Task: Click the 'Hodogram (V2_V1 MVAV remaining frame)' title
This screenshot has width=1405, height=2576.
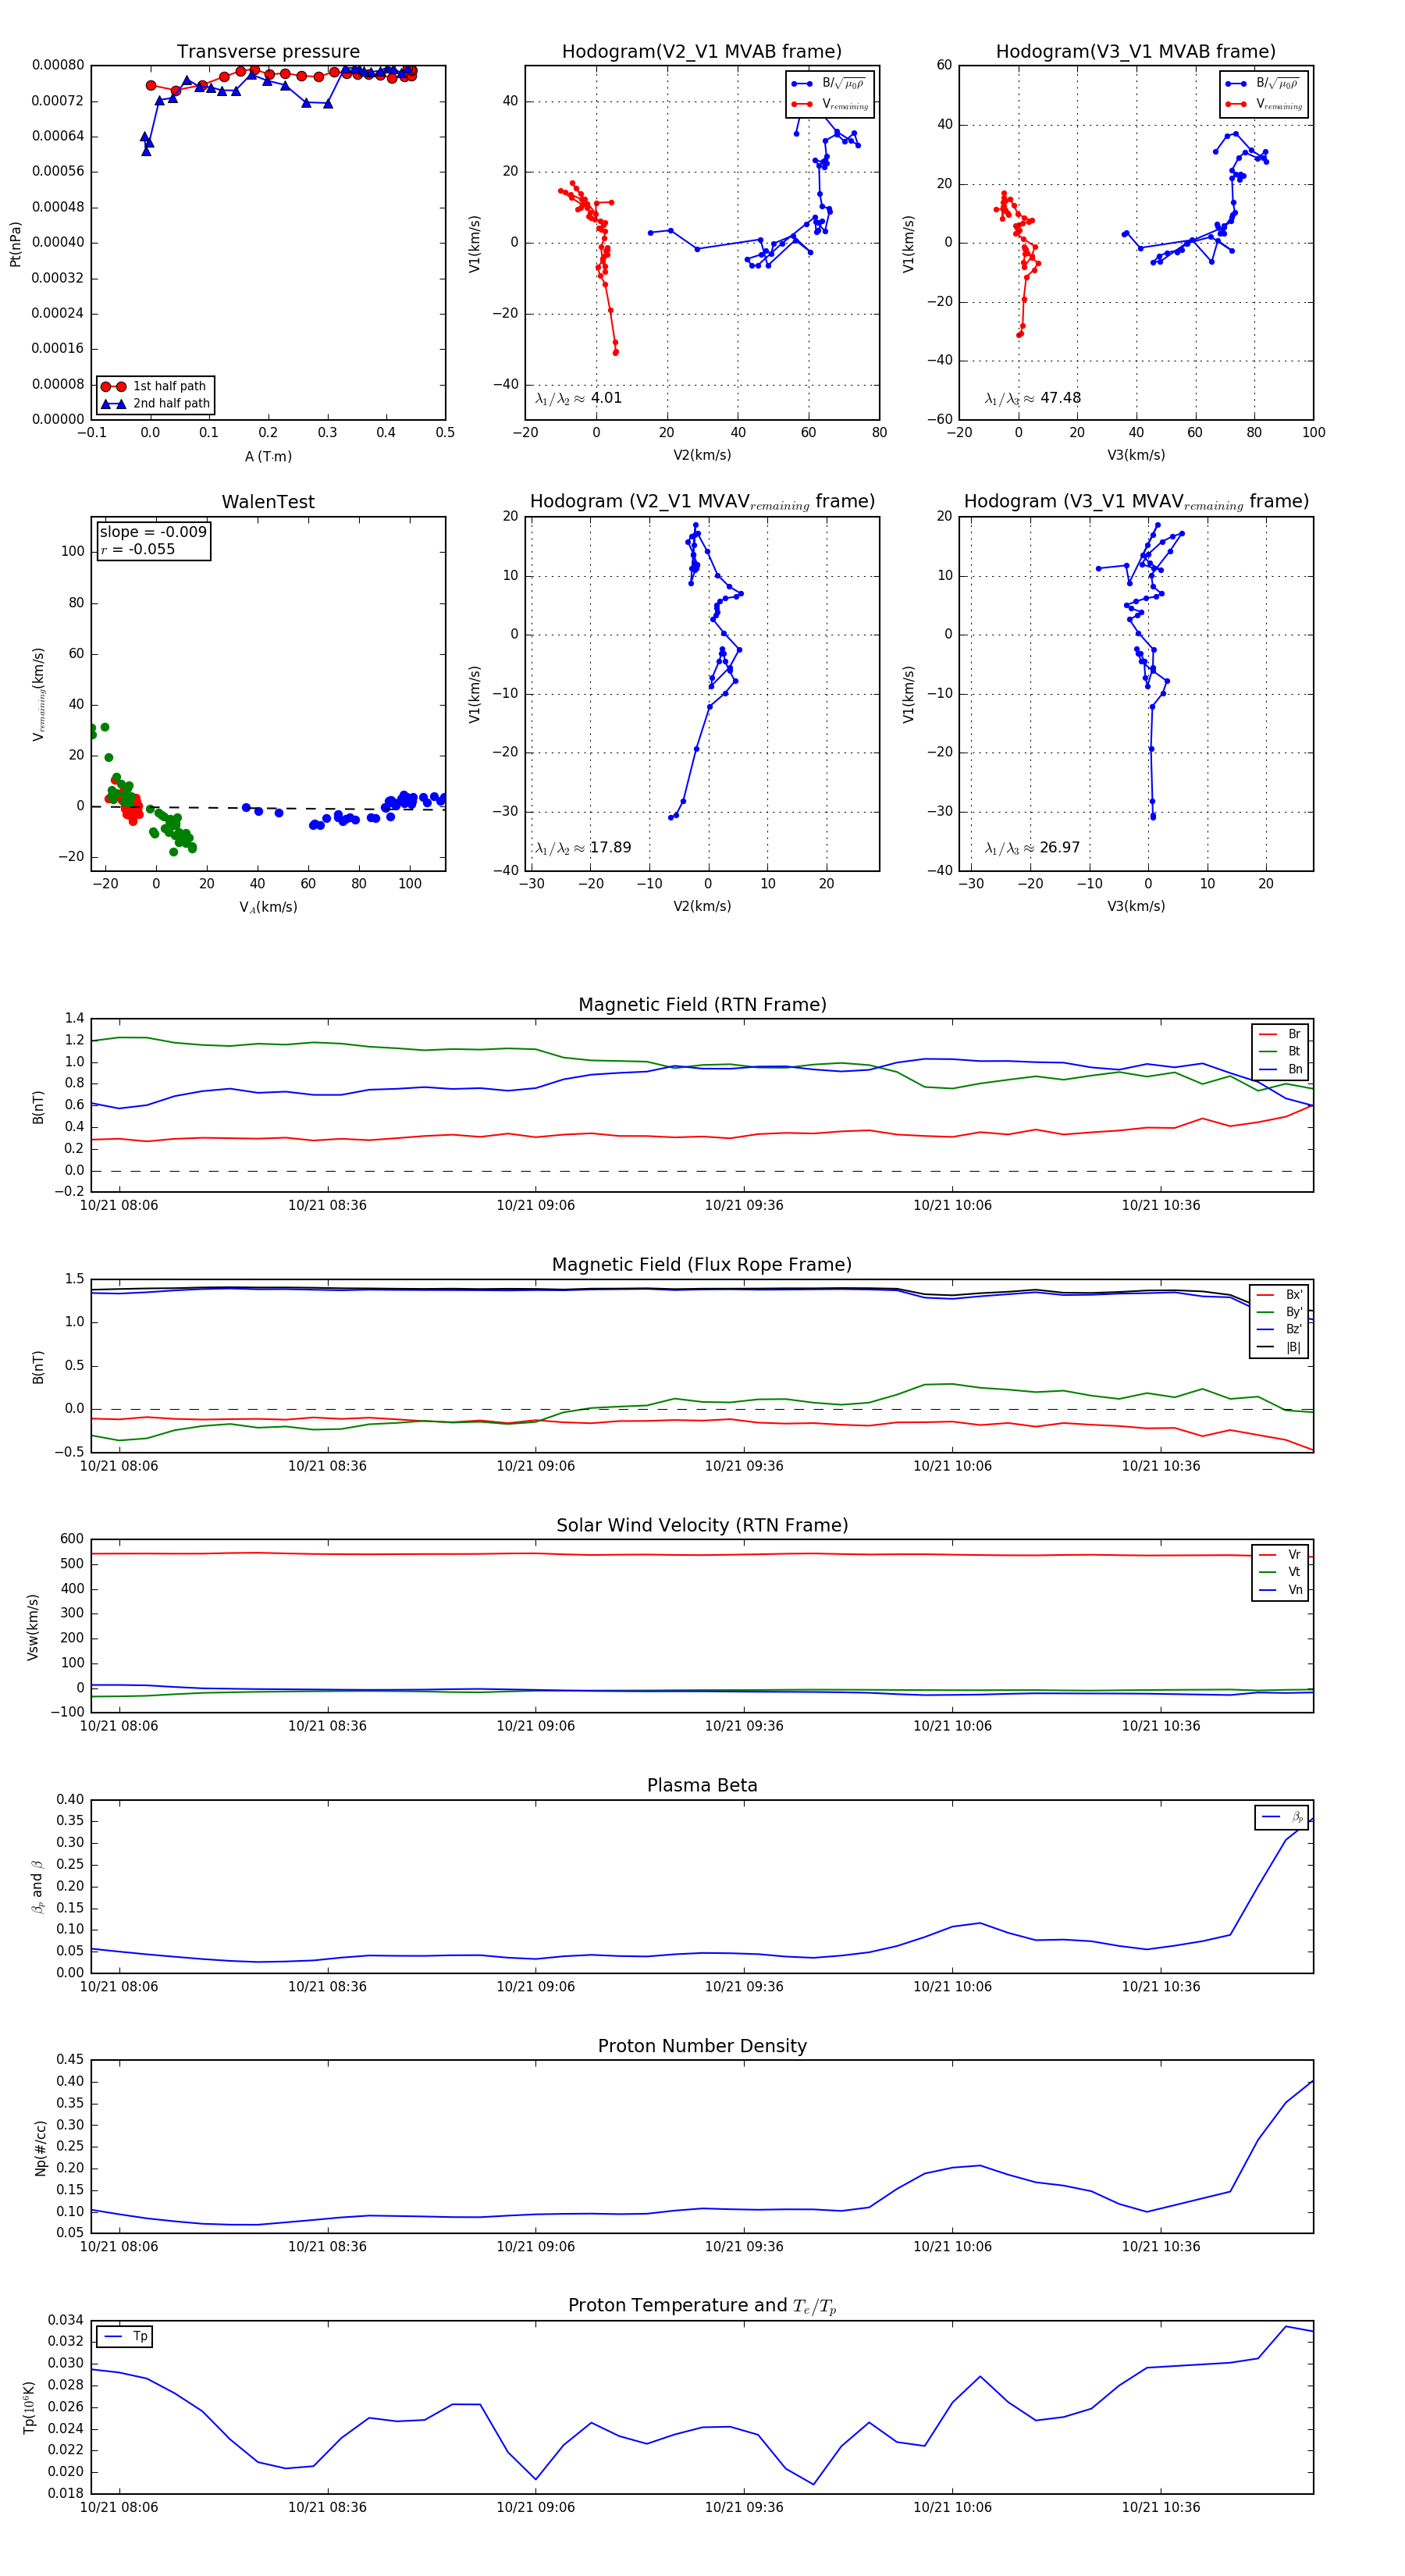Action: (702, 502)
